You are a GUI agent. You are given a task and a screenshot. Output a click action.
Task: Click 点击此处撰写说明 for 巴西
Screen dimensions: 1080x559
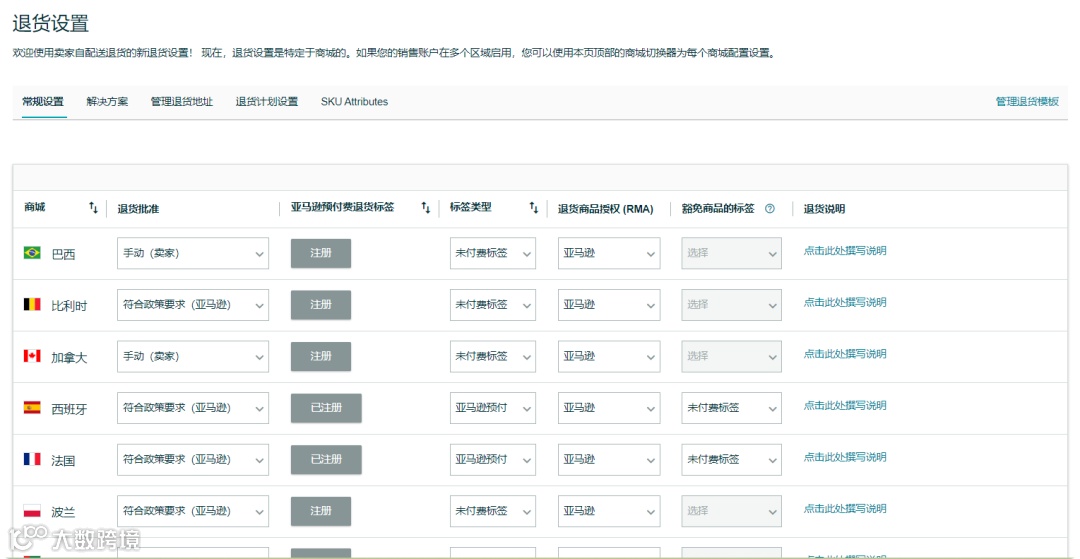(845, 251)
